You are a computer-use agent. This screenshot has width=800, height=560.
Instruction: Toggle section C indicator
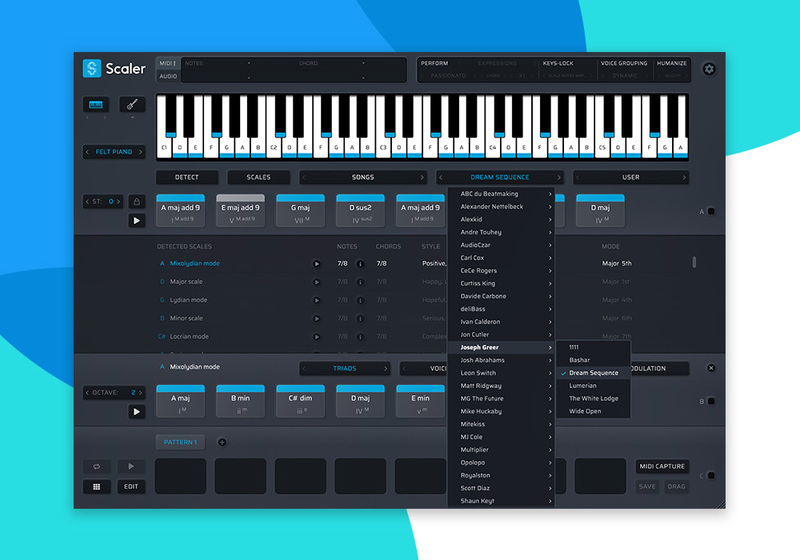(x=711, y=476)
